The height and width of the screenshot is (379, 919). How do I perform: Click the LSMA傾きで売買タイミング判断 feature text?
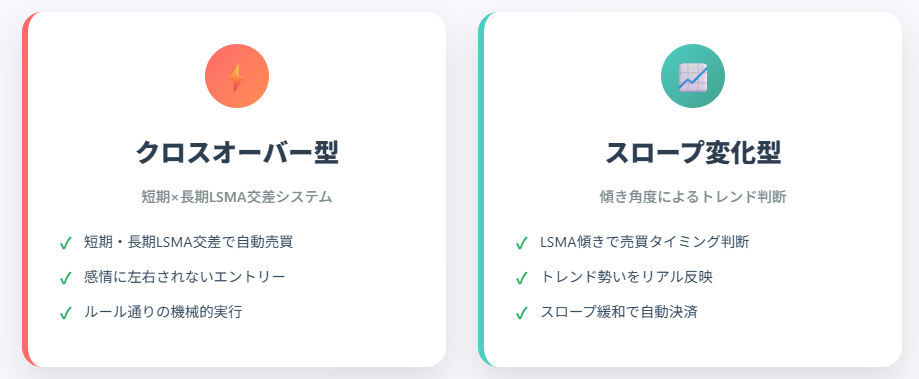(645, 242)
